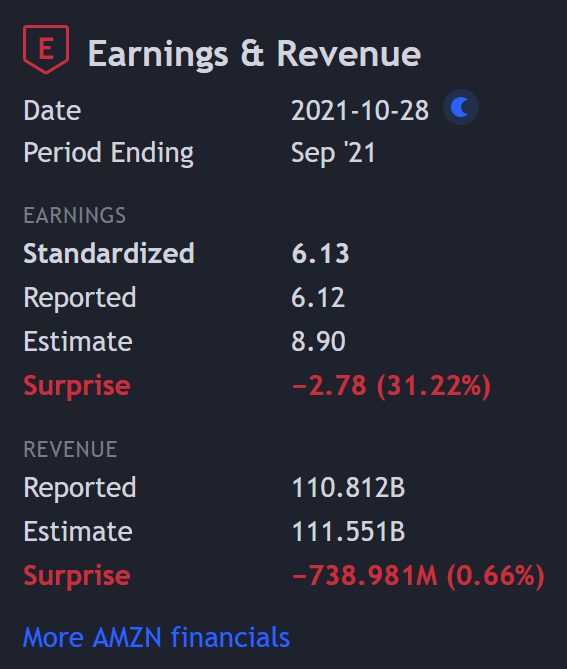Viewport: 567px width, 669px height.
Task: Click the REVENUE section header
Action: point(70,449)
